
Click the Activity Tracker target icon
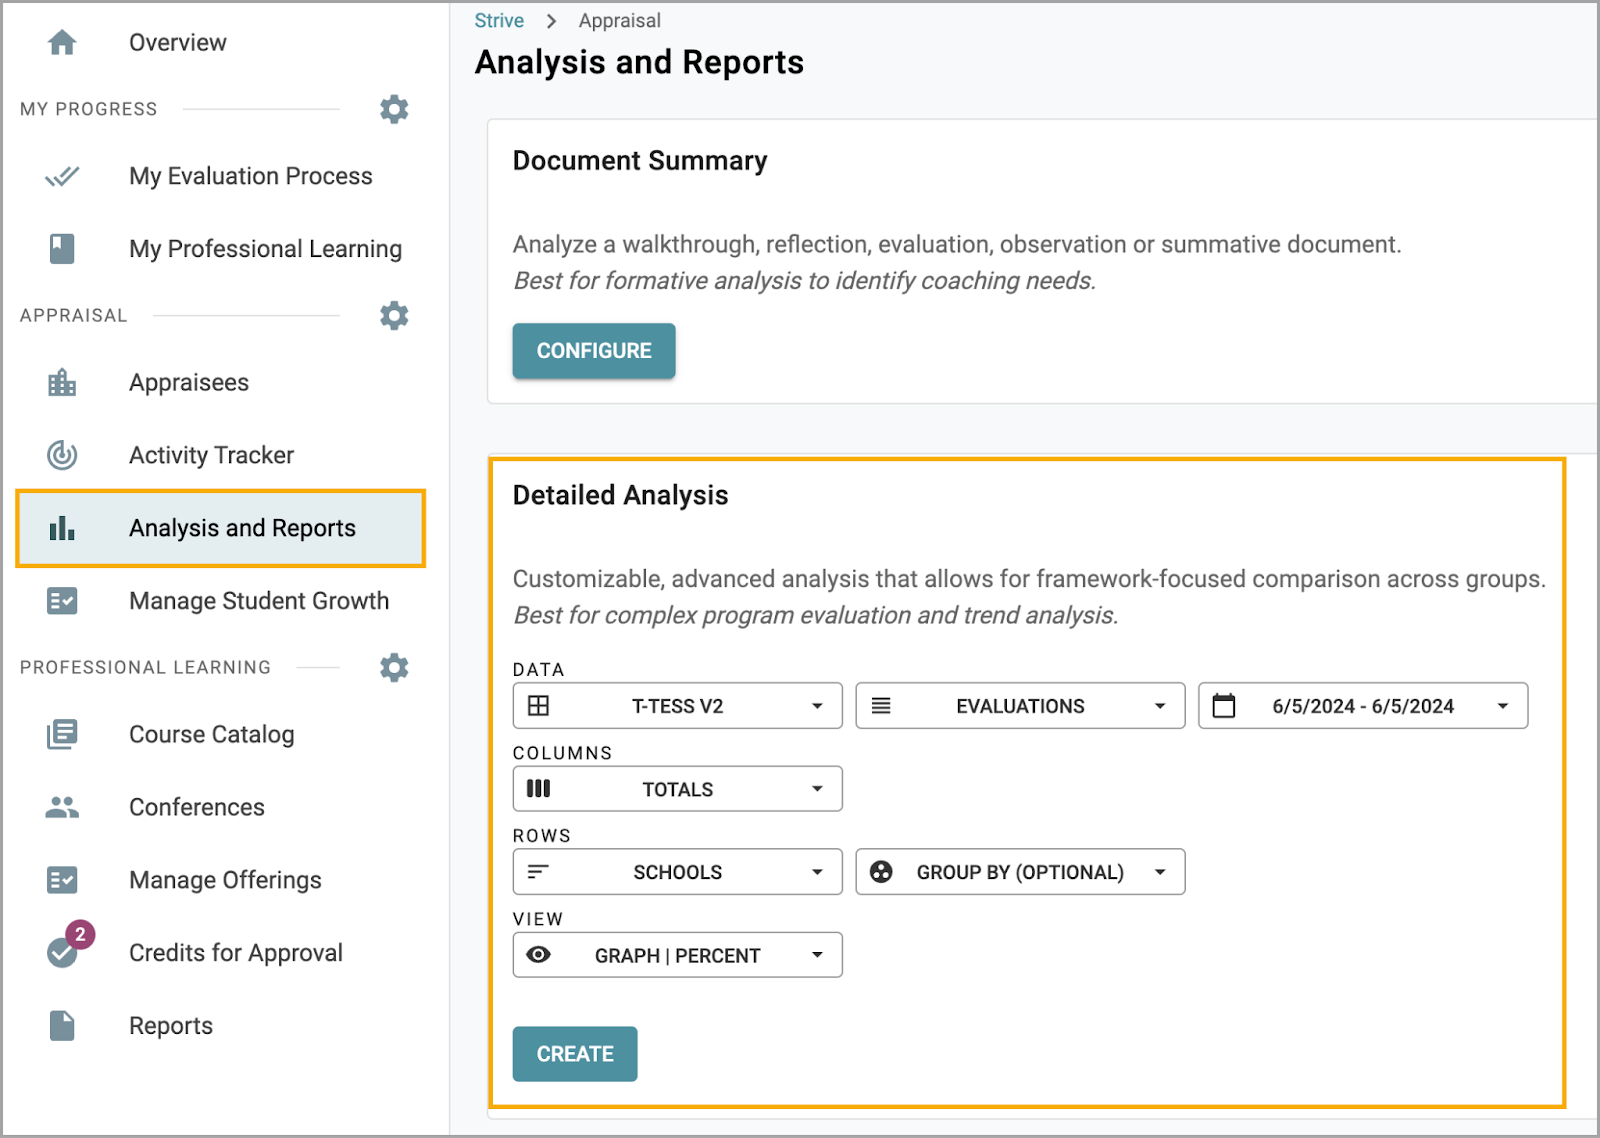pos(62,455)
